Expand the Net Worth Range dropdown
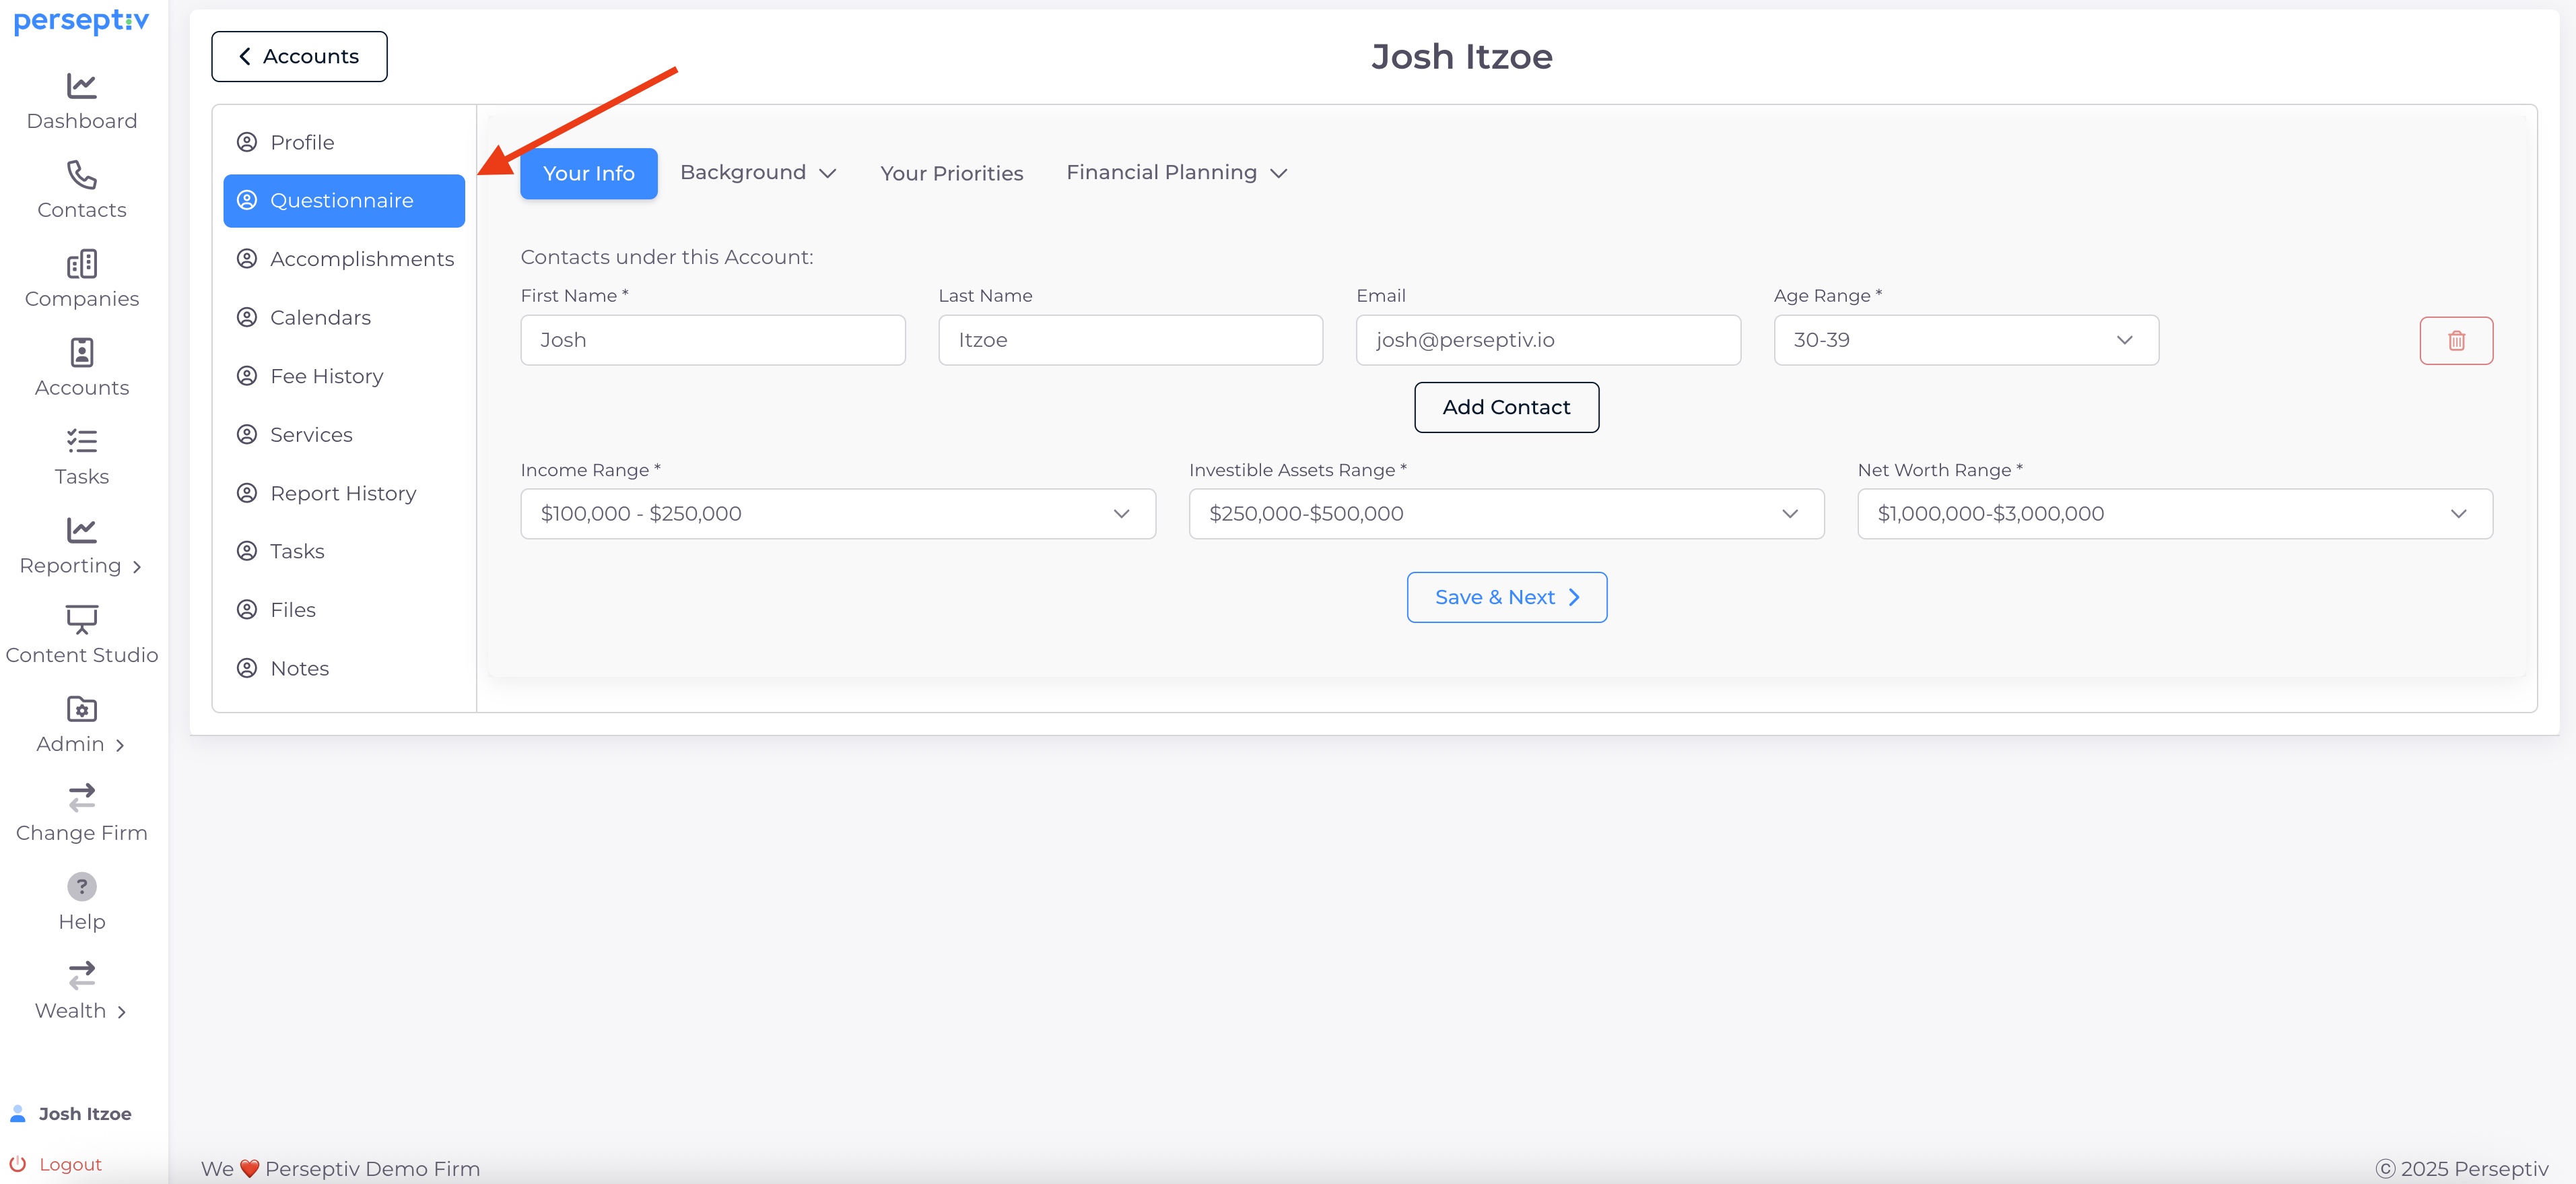This screenshot has width=2576, height=1184. pos(2174,514)
